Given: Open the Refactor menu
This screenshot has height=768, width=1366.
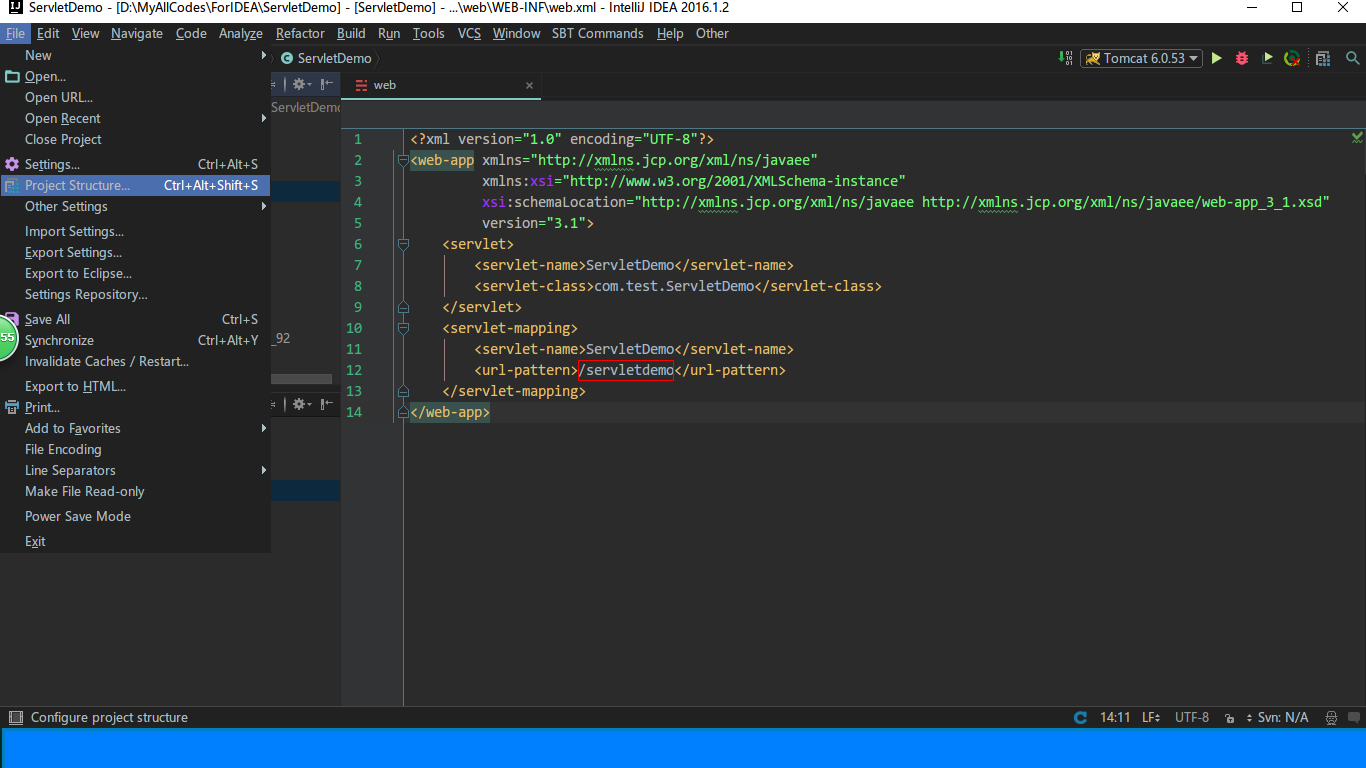Looking at the screenshot, I should point(300,33).
